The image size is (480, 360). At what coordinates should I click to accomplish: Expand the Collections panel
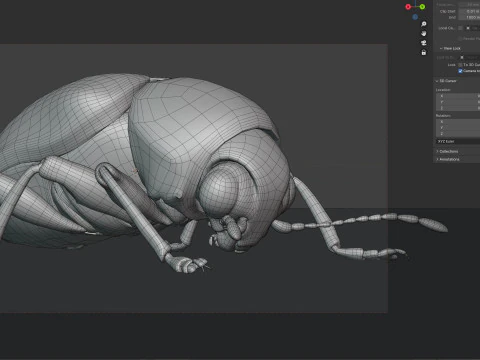tap(447, 151)
